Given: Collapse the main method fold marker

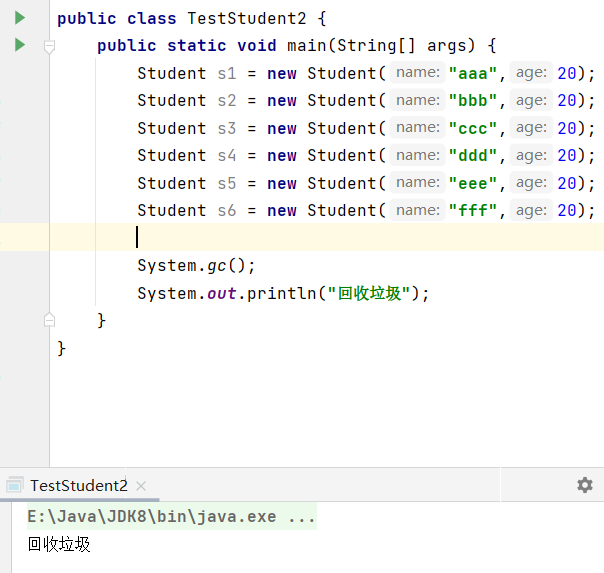Looking at the screenshot, I should click(x=49, y=46).
